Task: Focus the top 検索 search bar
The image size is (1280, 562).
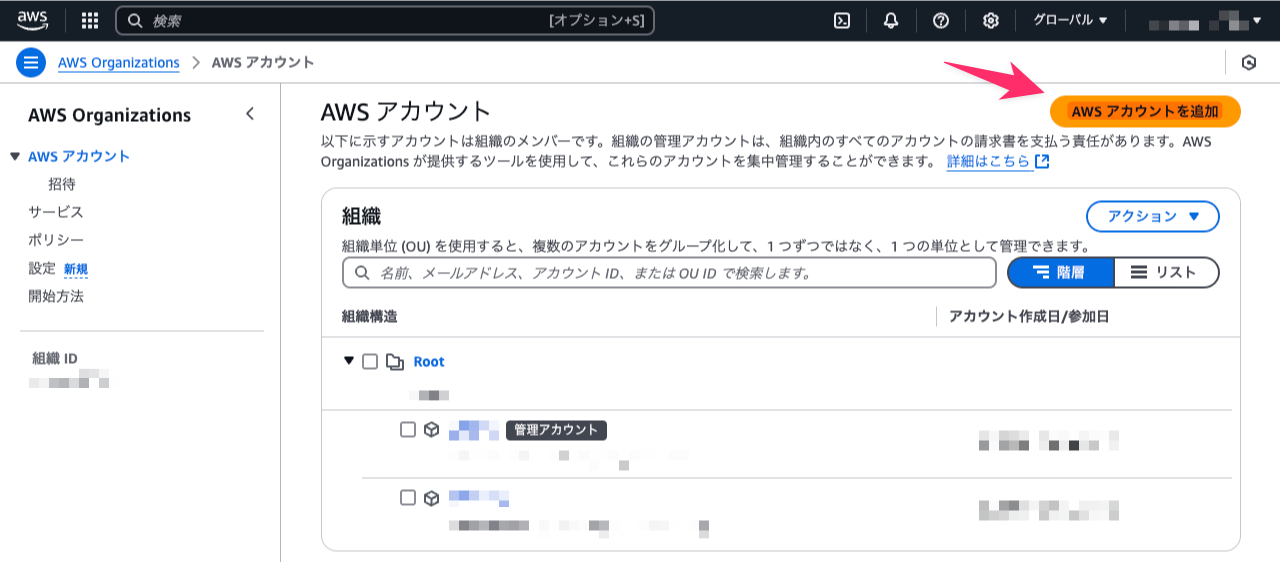Action: pyautogui.click(x=385, y=20)
